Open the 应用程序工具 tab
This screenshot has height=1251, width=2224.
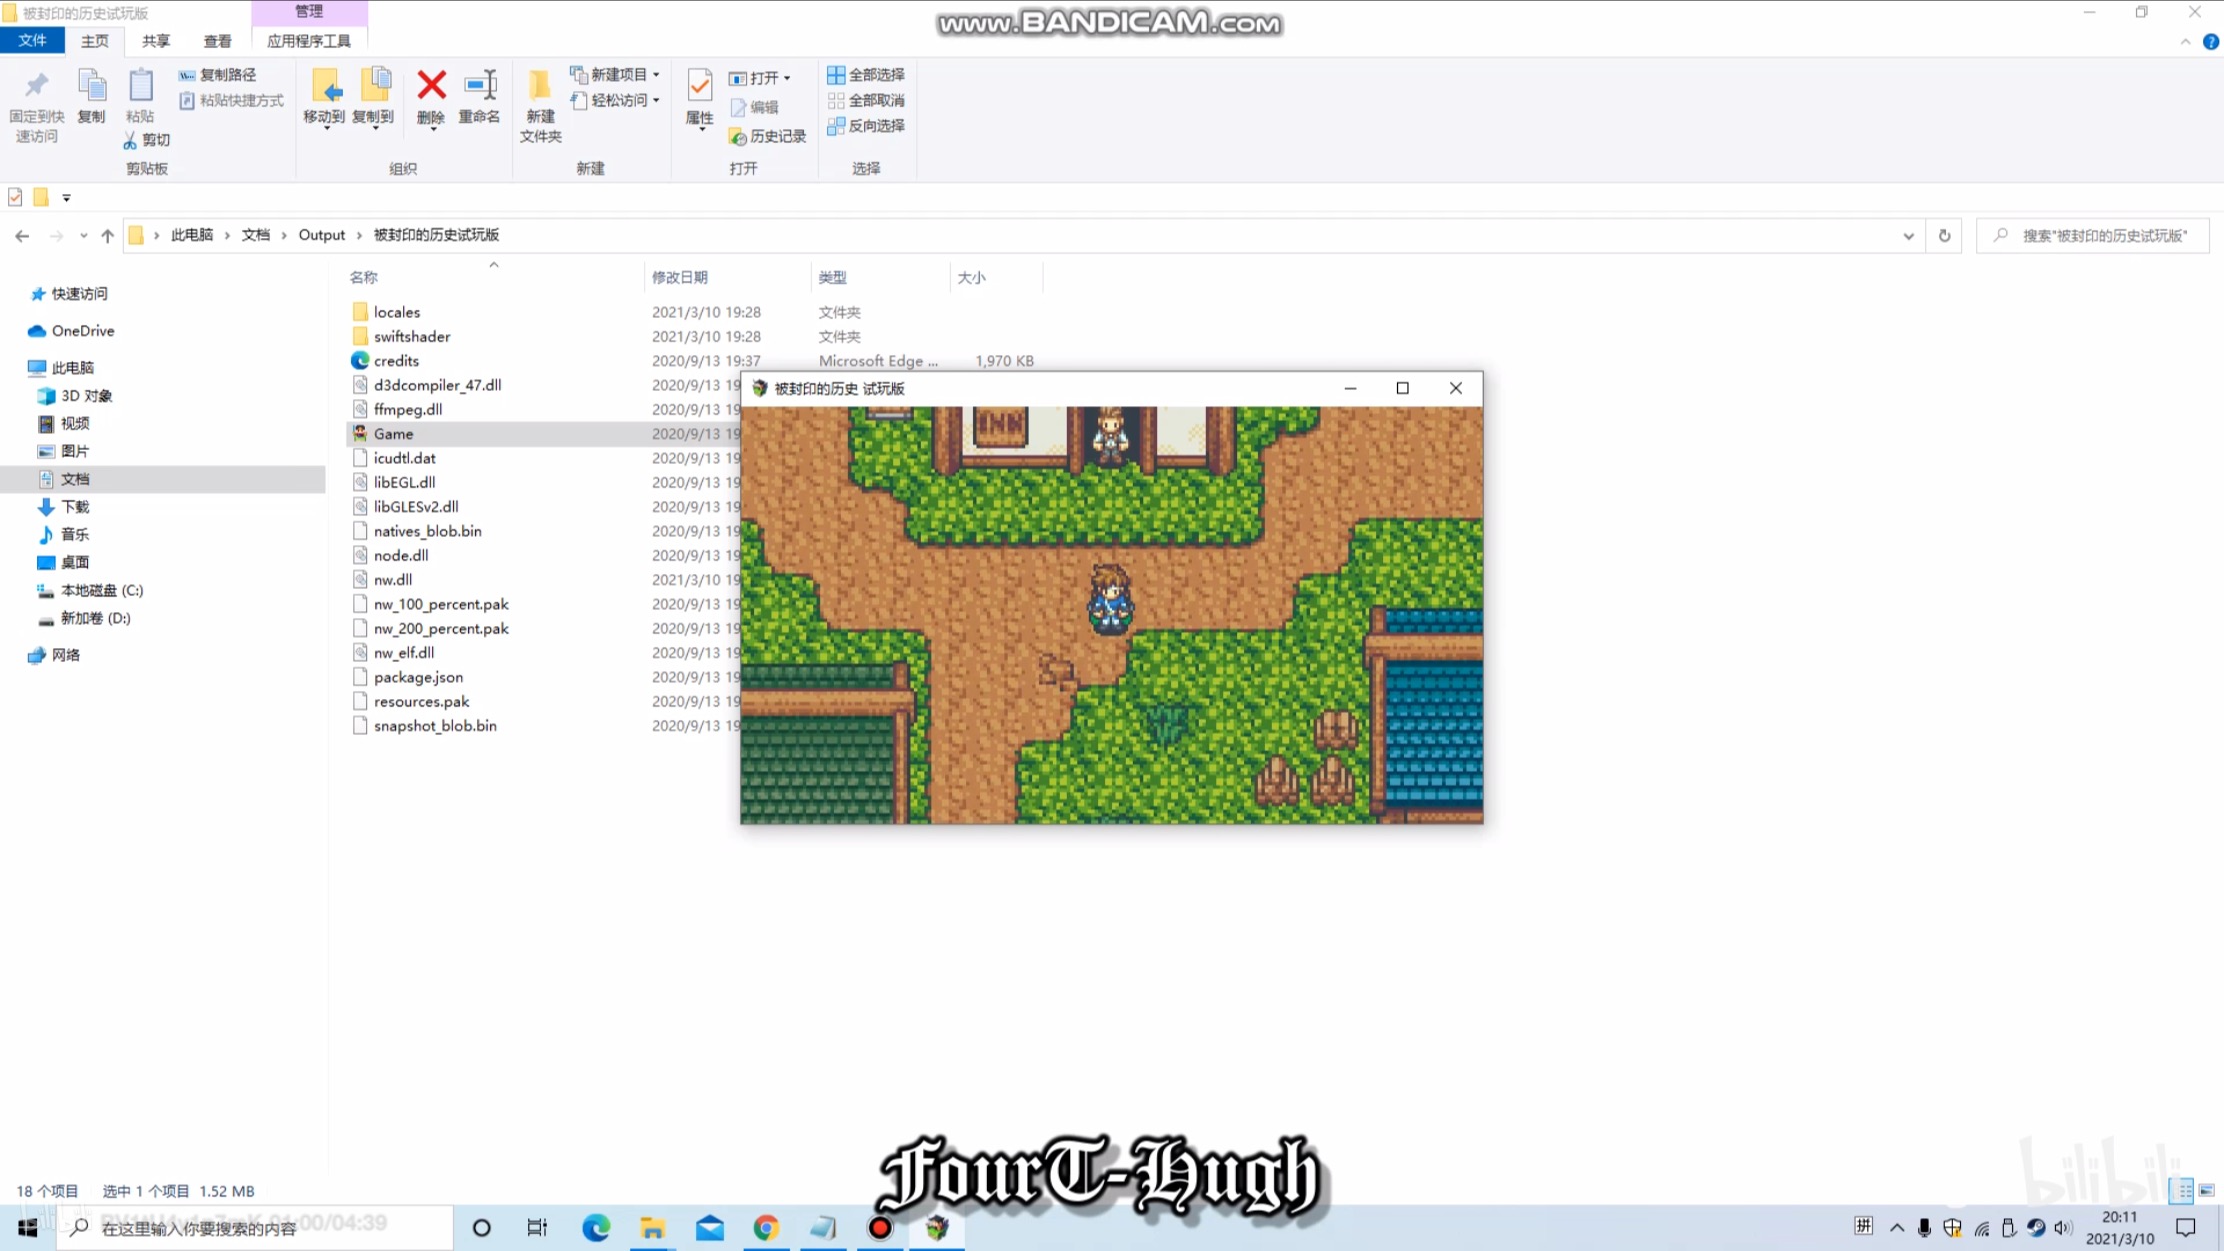(x=309, y=40)
